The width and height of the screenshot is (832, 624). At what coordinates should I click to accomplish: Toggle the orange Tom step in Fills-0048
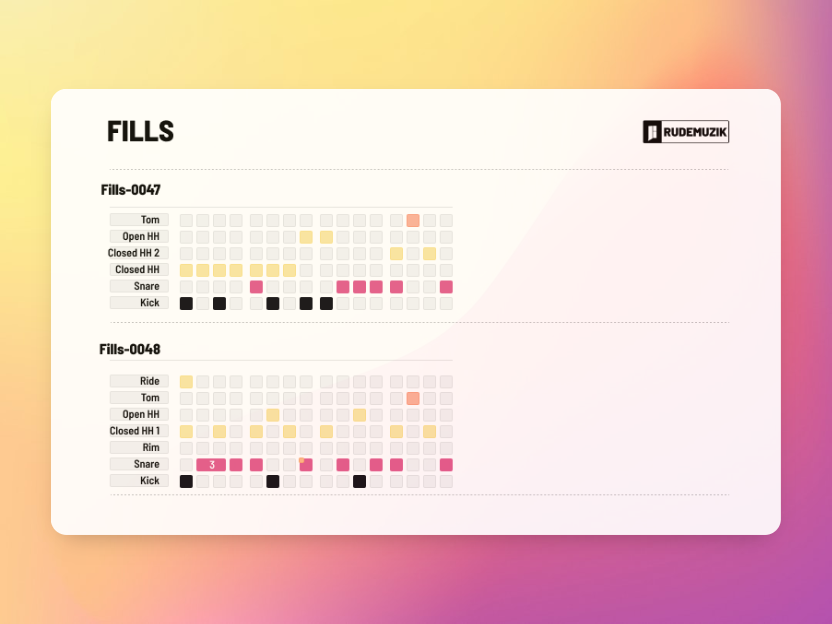click(412, 398)
